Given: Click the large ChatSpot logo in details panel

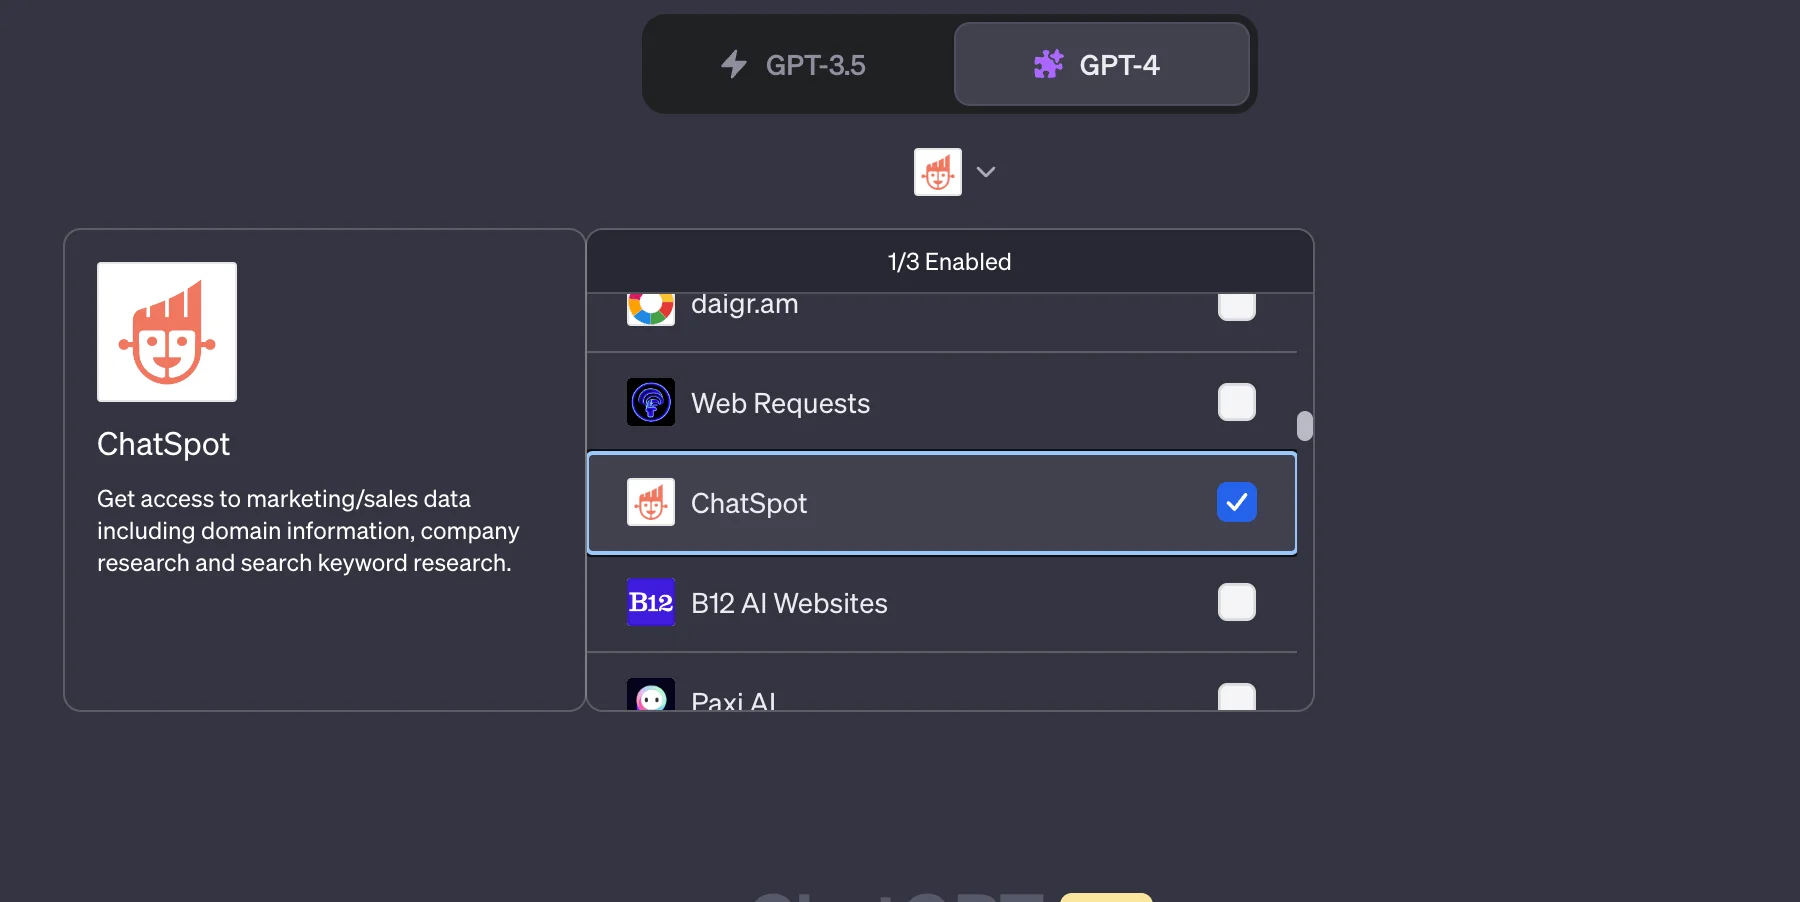Looking at the screenshot, I should [x=167, y=332].
